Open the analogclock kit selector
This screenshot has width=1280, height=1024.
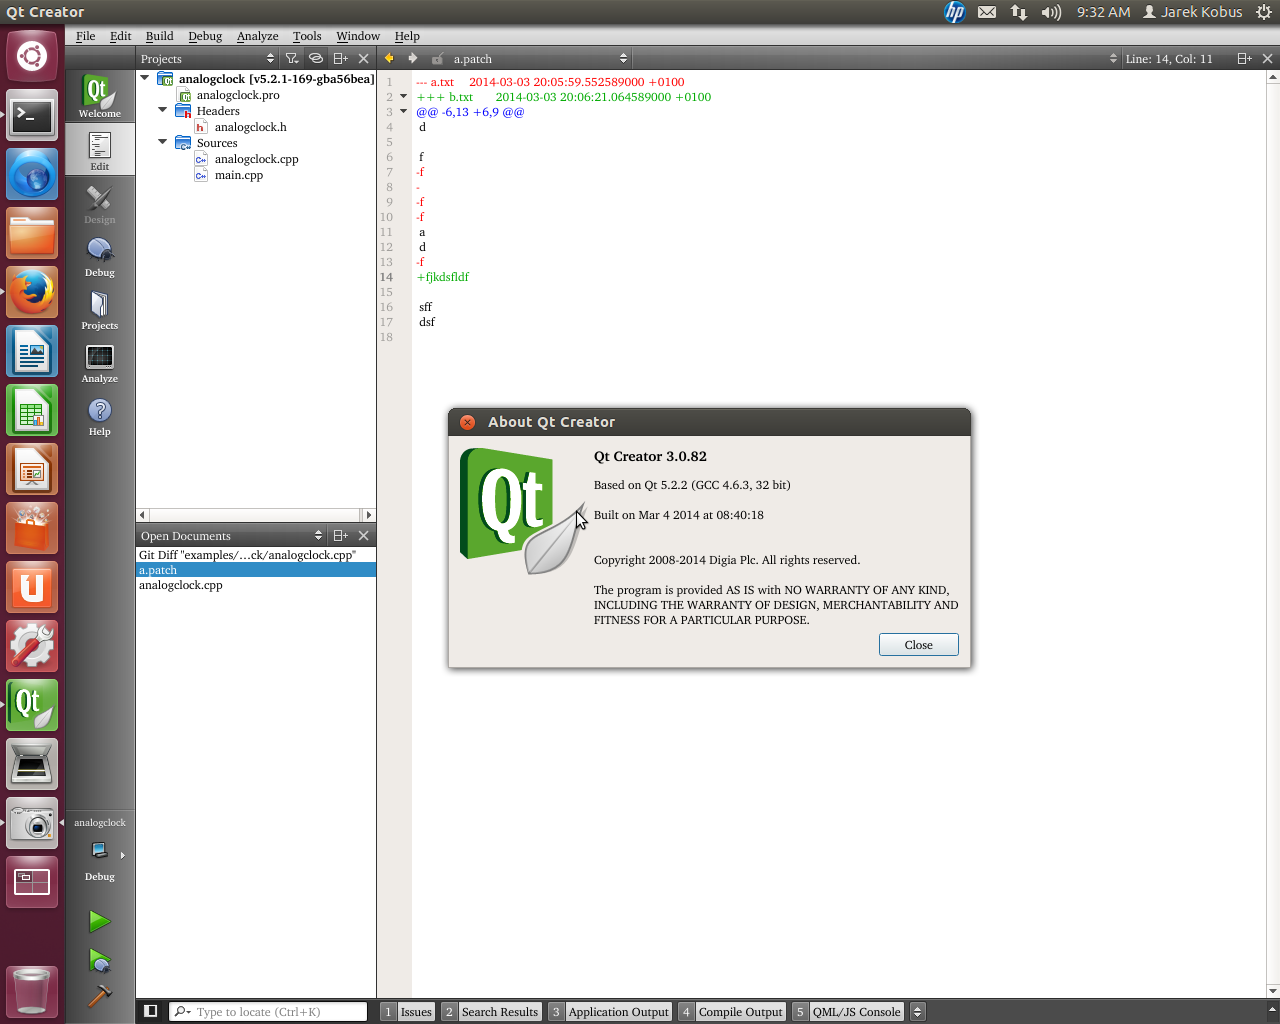pyautogui.click(x=100, y=850)
